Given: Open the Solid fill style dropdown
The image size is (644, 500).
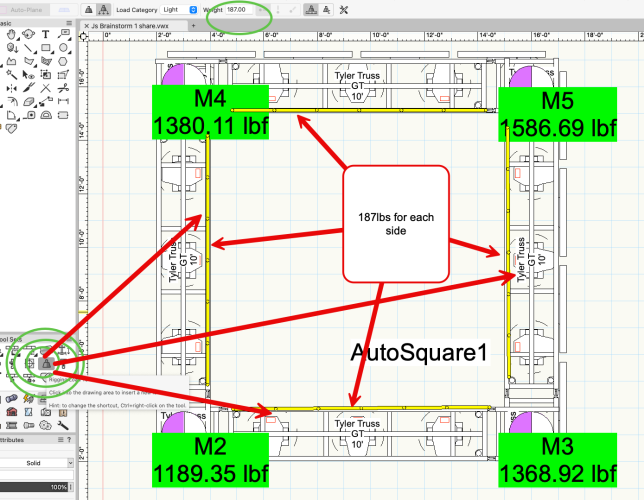Looking at the screenshot, I should pos(45,463).
